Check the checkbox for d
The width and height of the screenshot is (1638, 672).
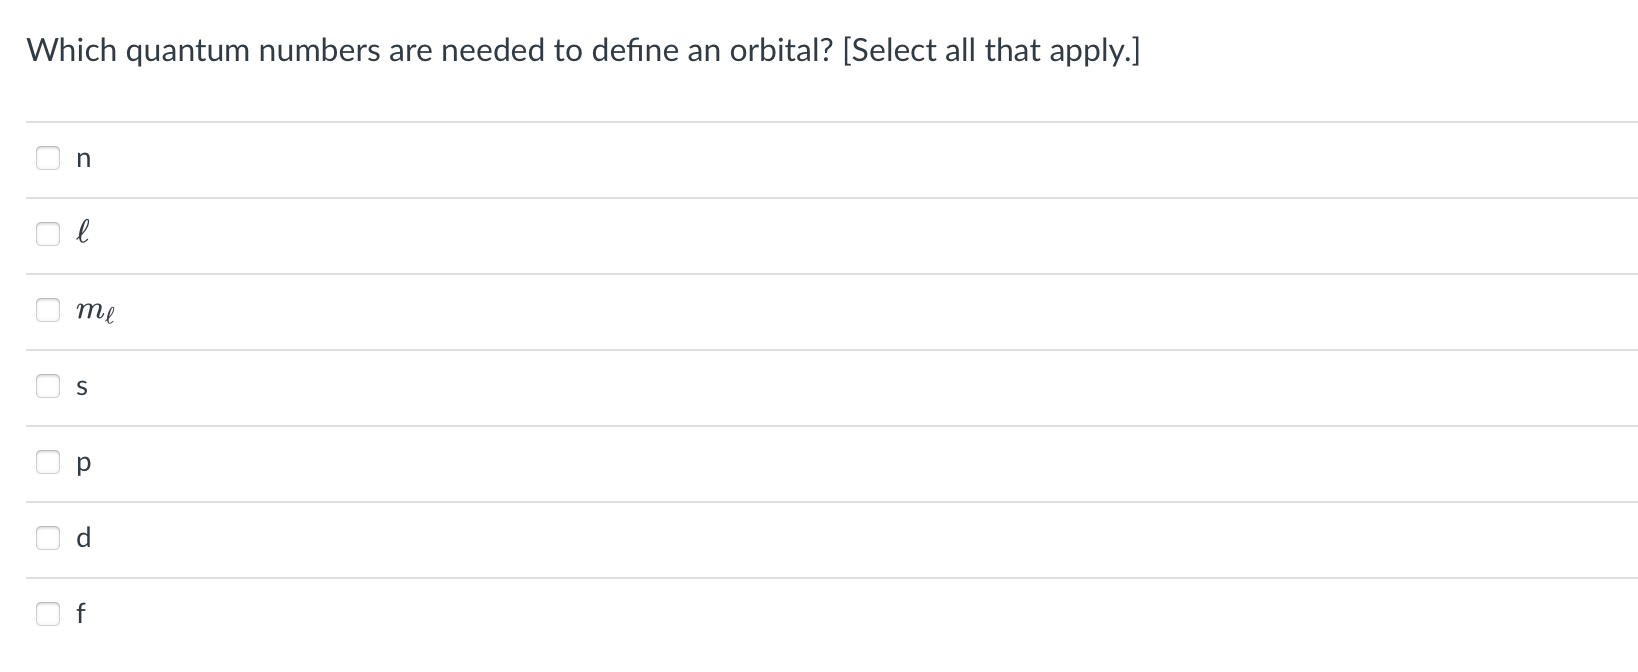tap(48, 537)
